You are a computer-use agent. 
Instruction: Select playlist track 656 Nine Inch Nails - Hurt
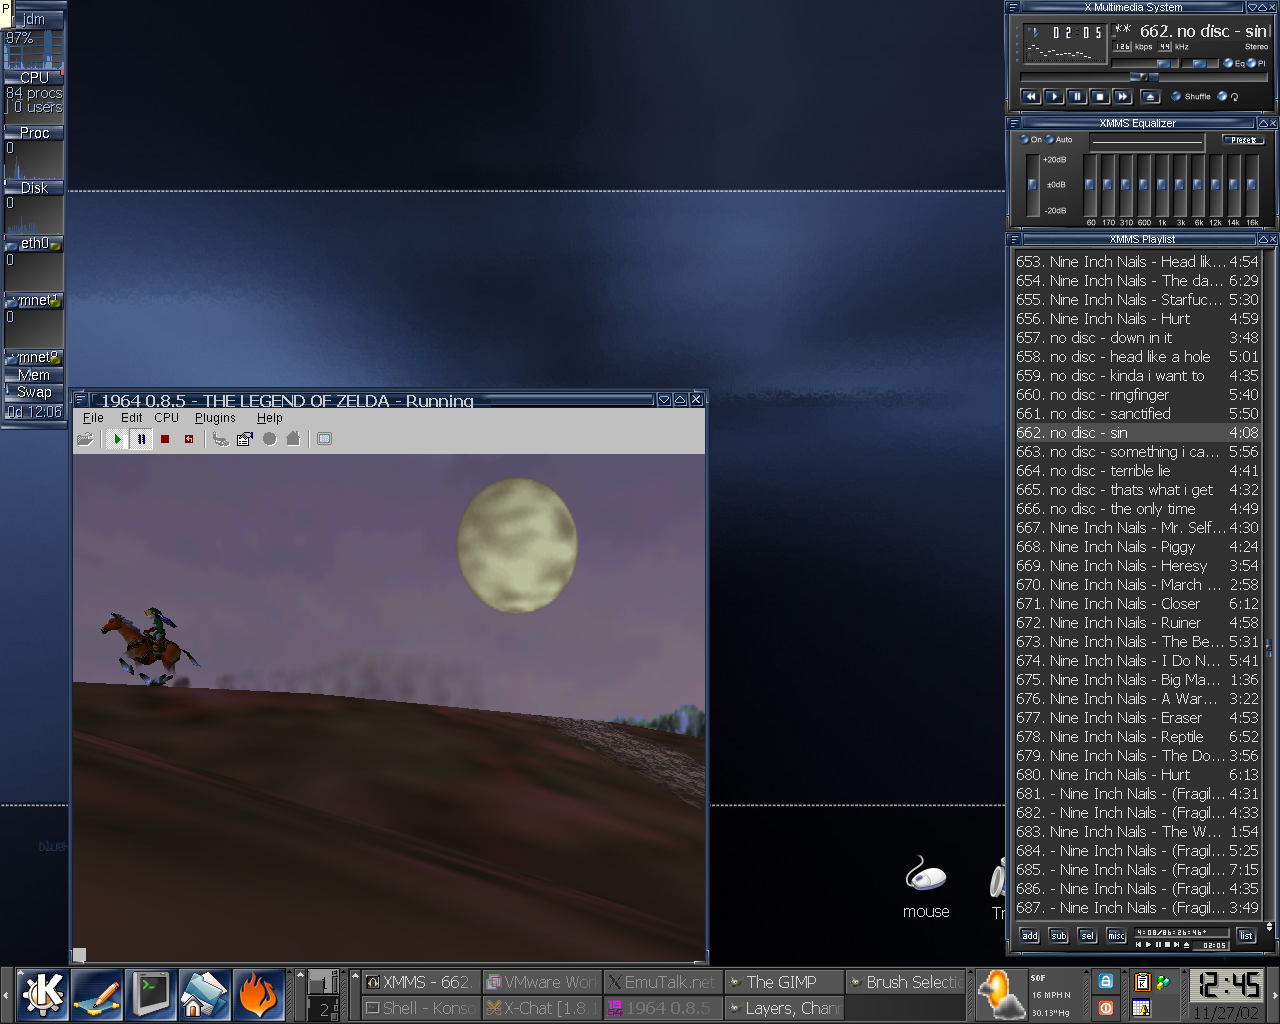(1137, 319)
